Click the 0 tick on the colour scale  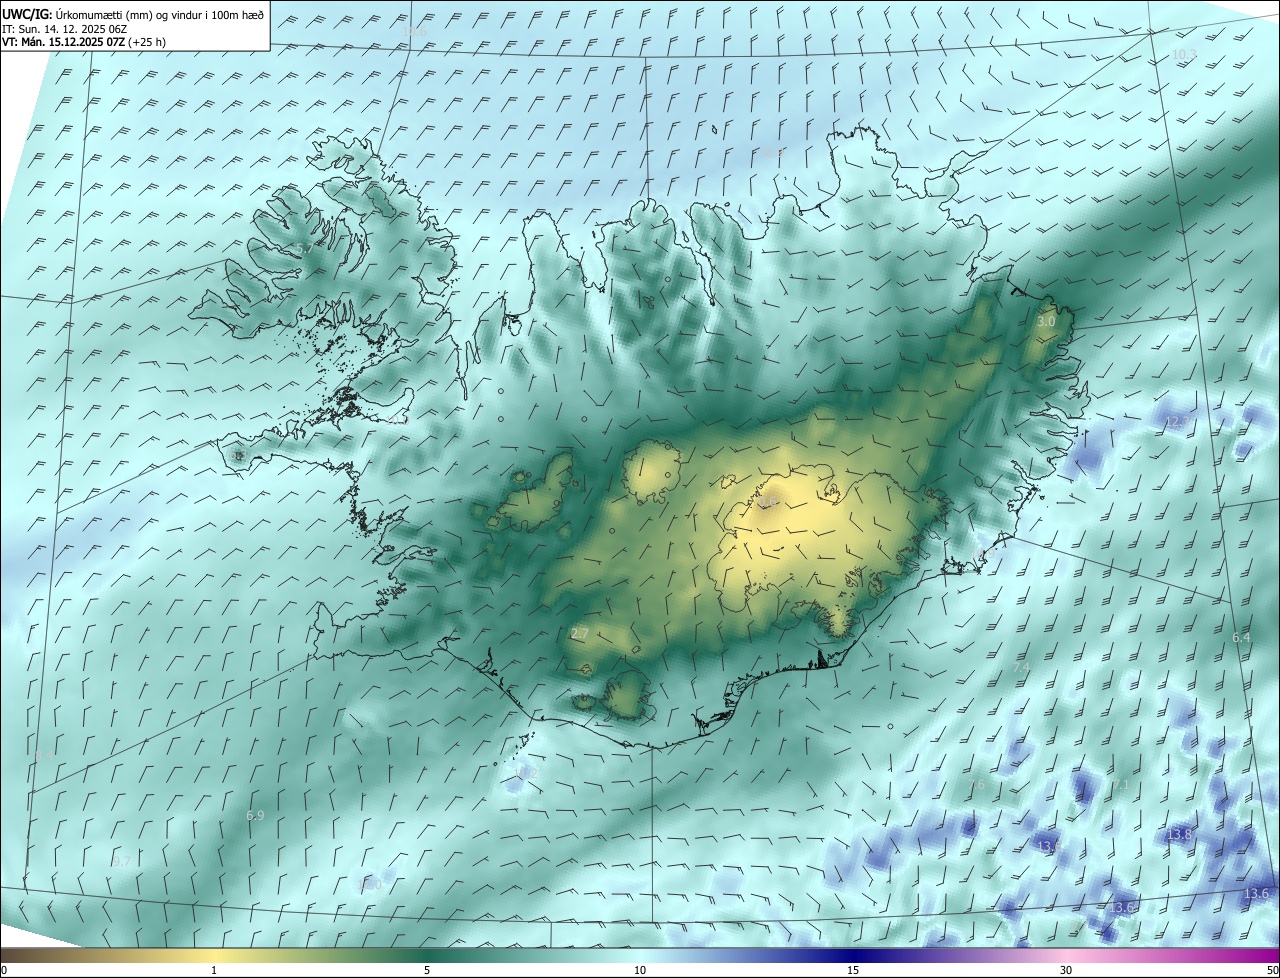[3, 970]
